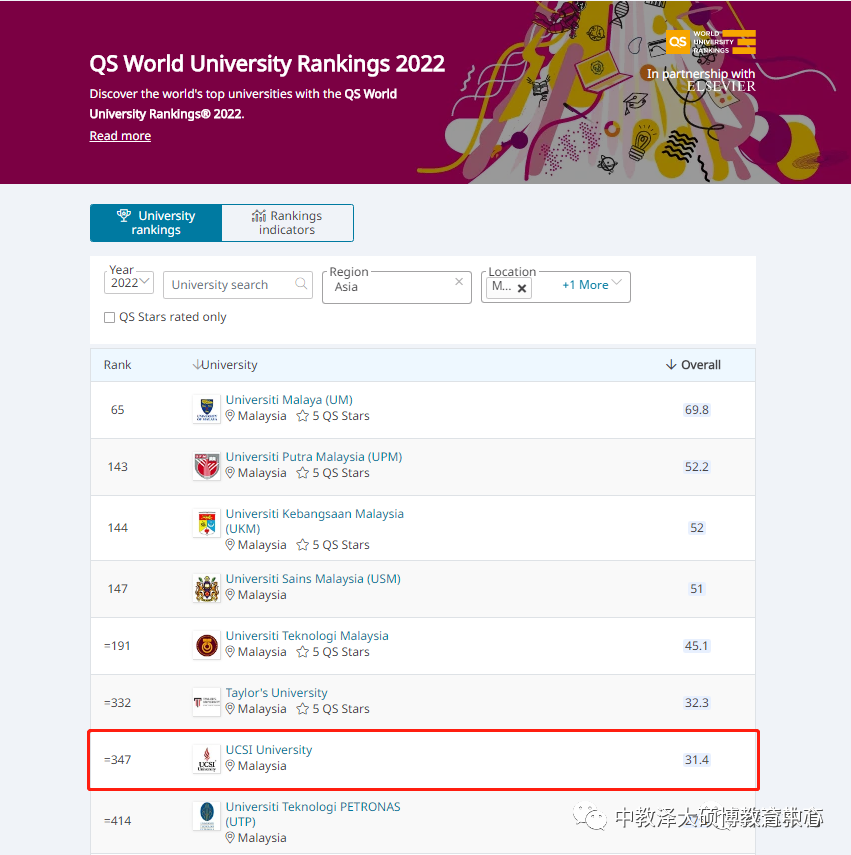Image resolution: width=851 pixels, height=855 pixels.
Task: Select overall score 45.1
Action: [x=697, y=646]
